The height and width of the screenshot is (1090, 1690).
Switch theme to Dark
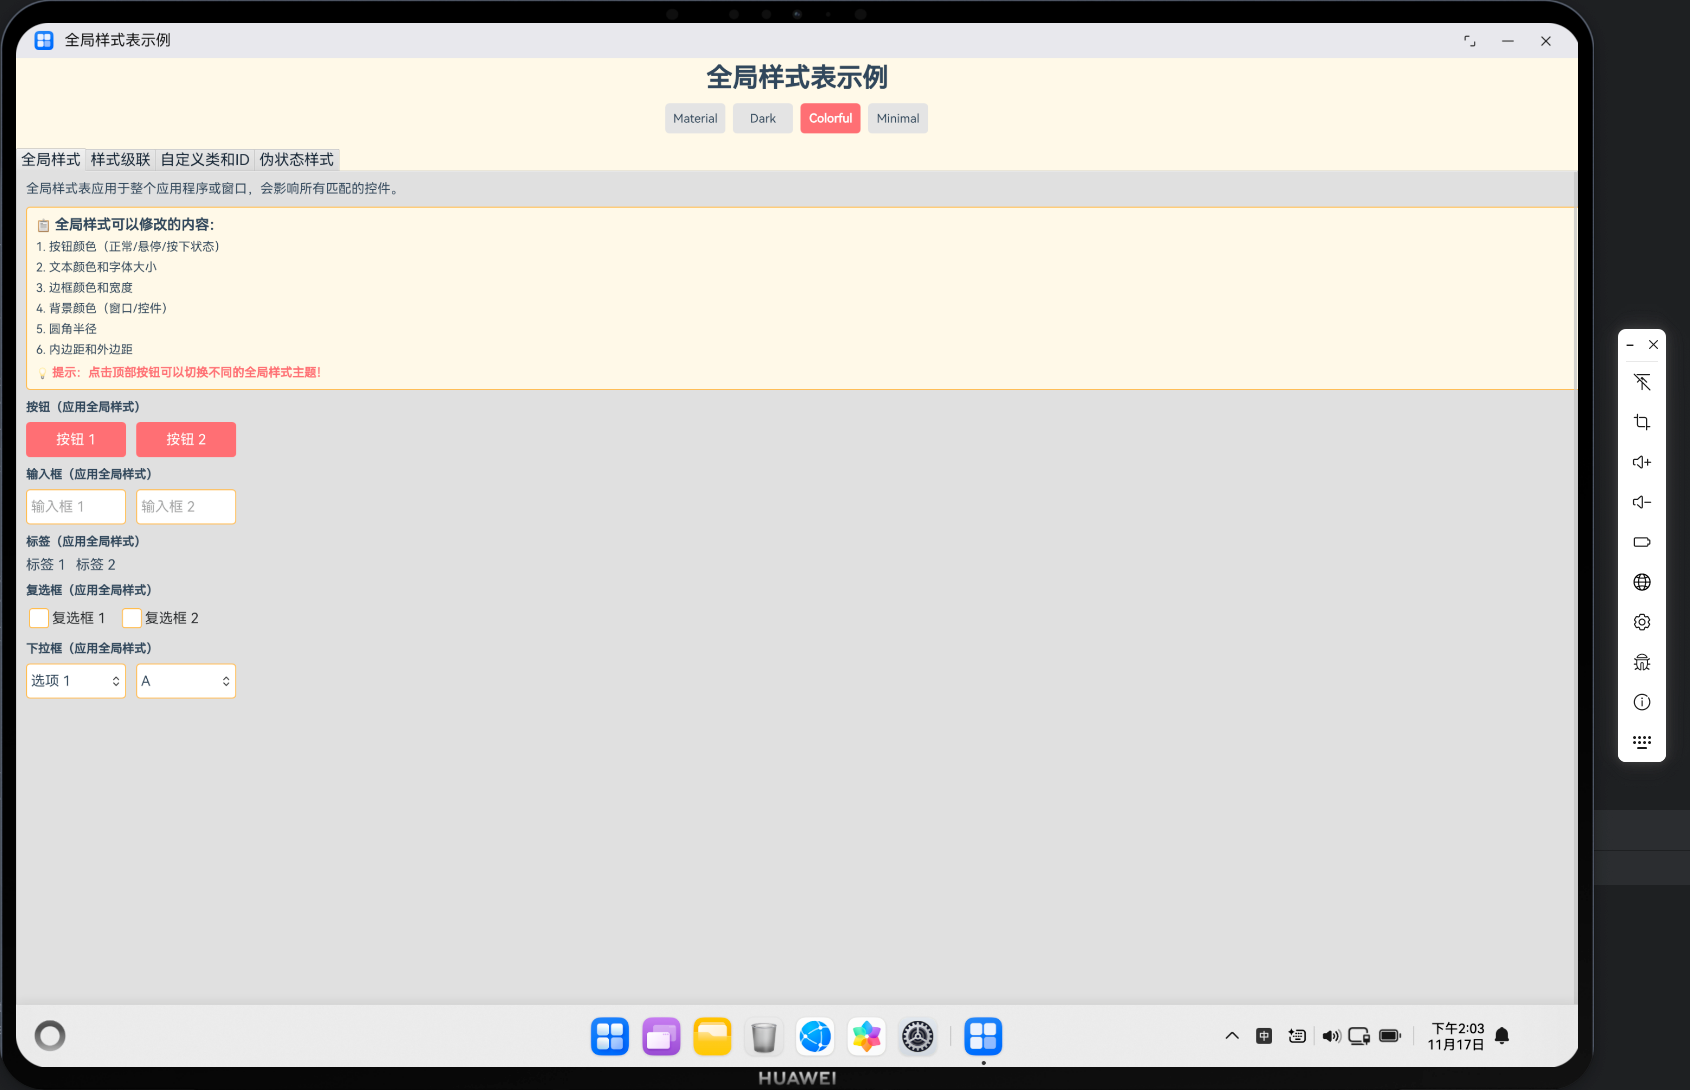click(762, 118)
